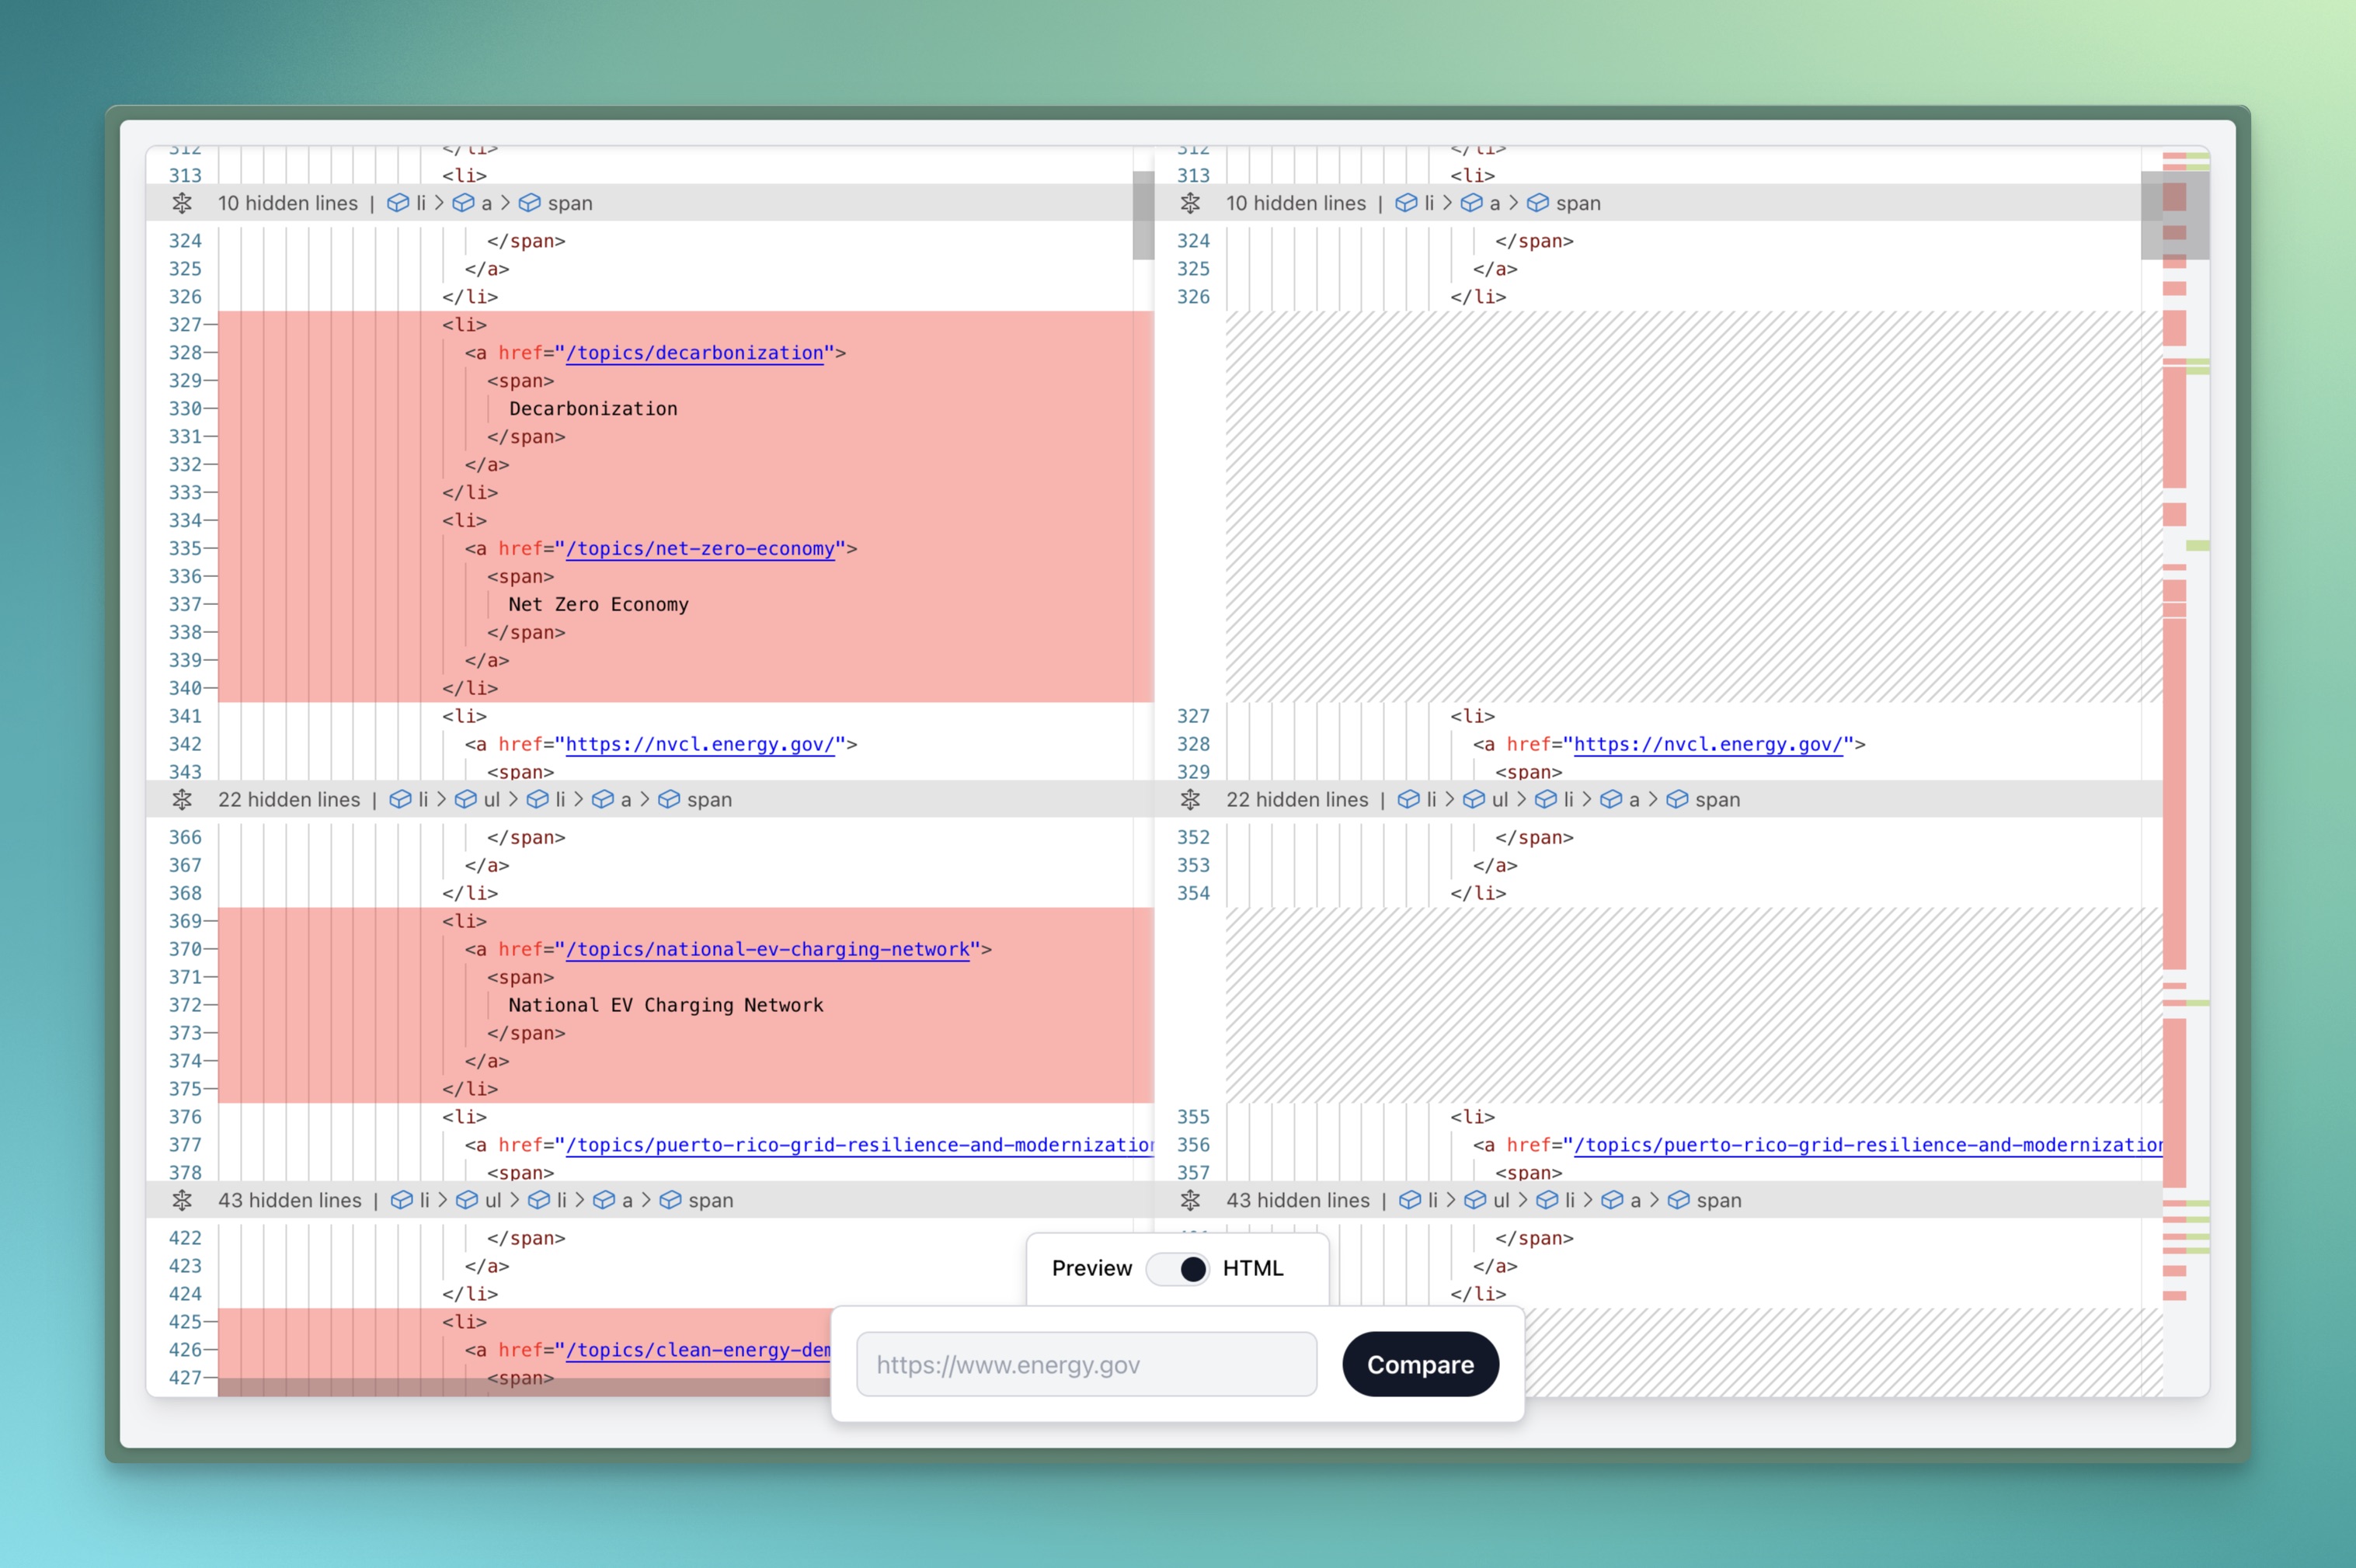Click li breadcrumb cube icon in right top bar
2356x1568 pixels.
1406,203
